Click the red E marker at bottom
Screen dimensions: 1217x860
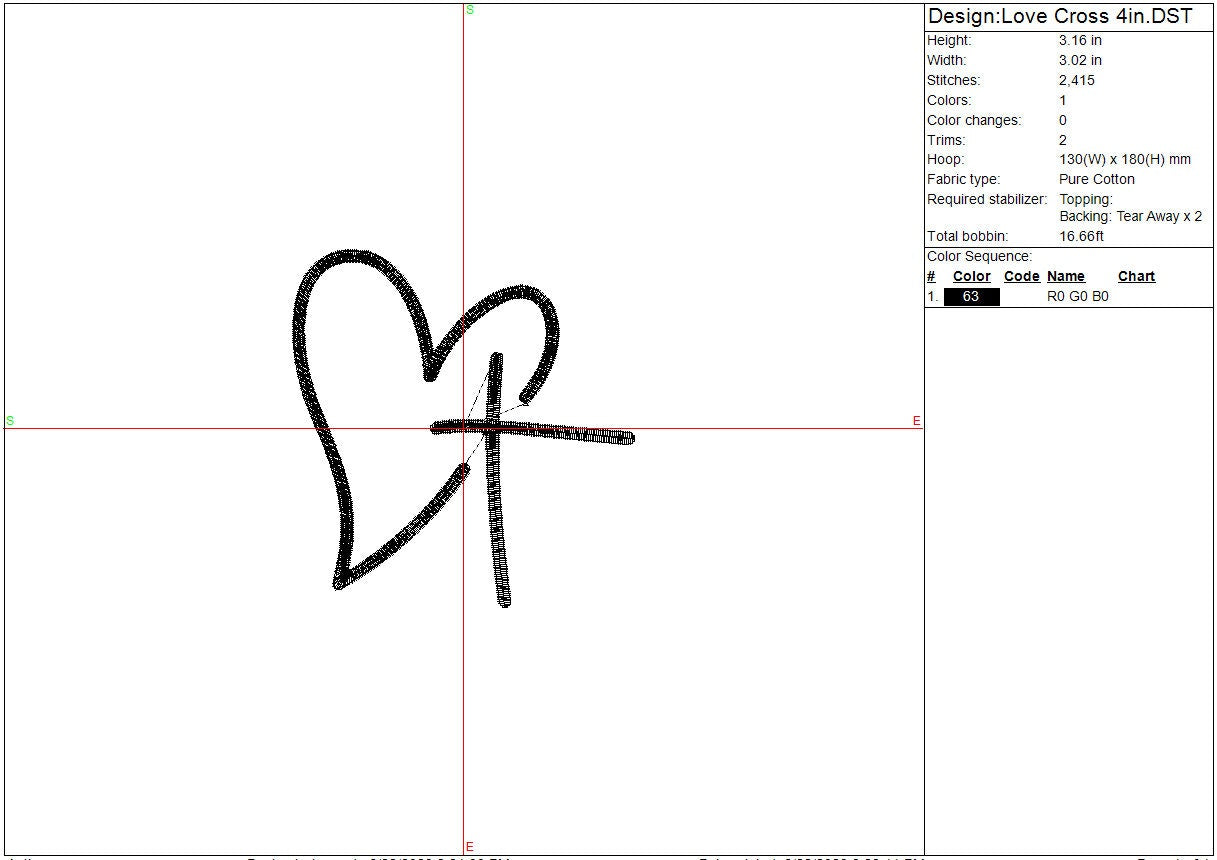(469, 847)
